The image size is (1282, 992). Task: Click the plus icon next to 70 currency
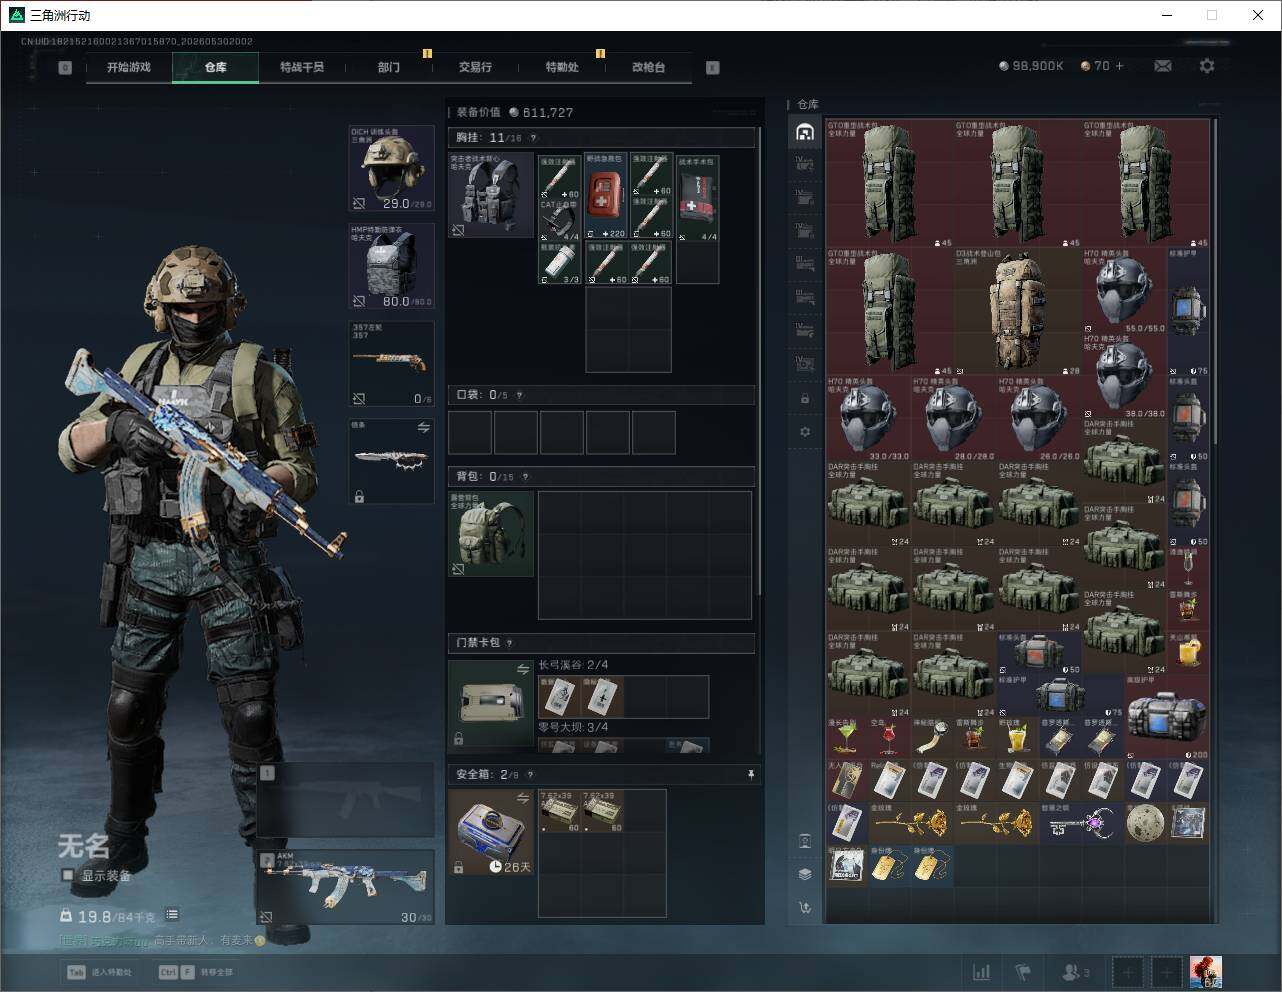(x=1119, y=66)
